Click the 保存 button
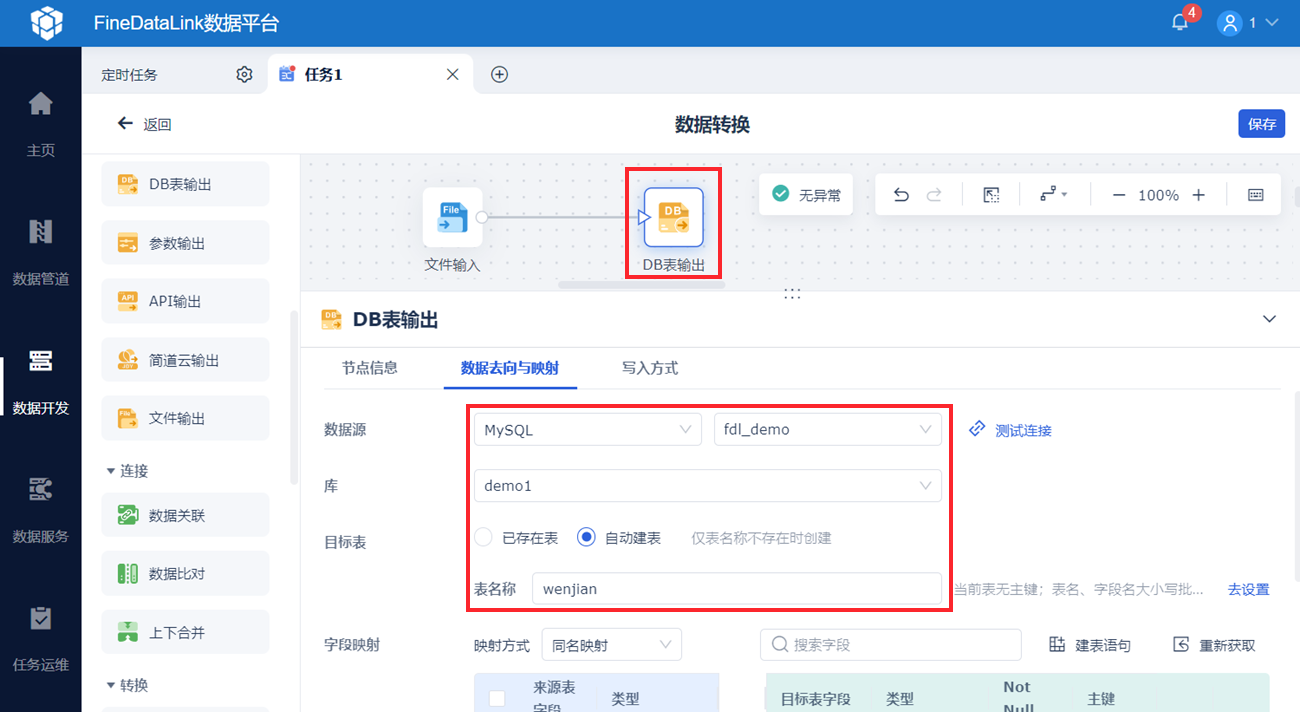1300x712 pixels. (1262, 124)
